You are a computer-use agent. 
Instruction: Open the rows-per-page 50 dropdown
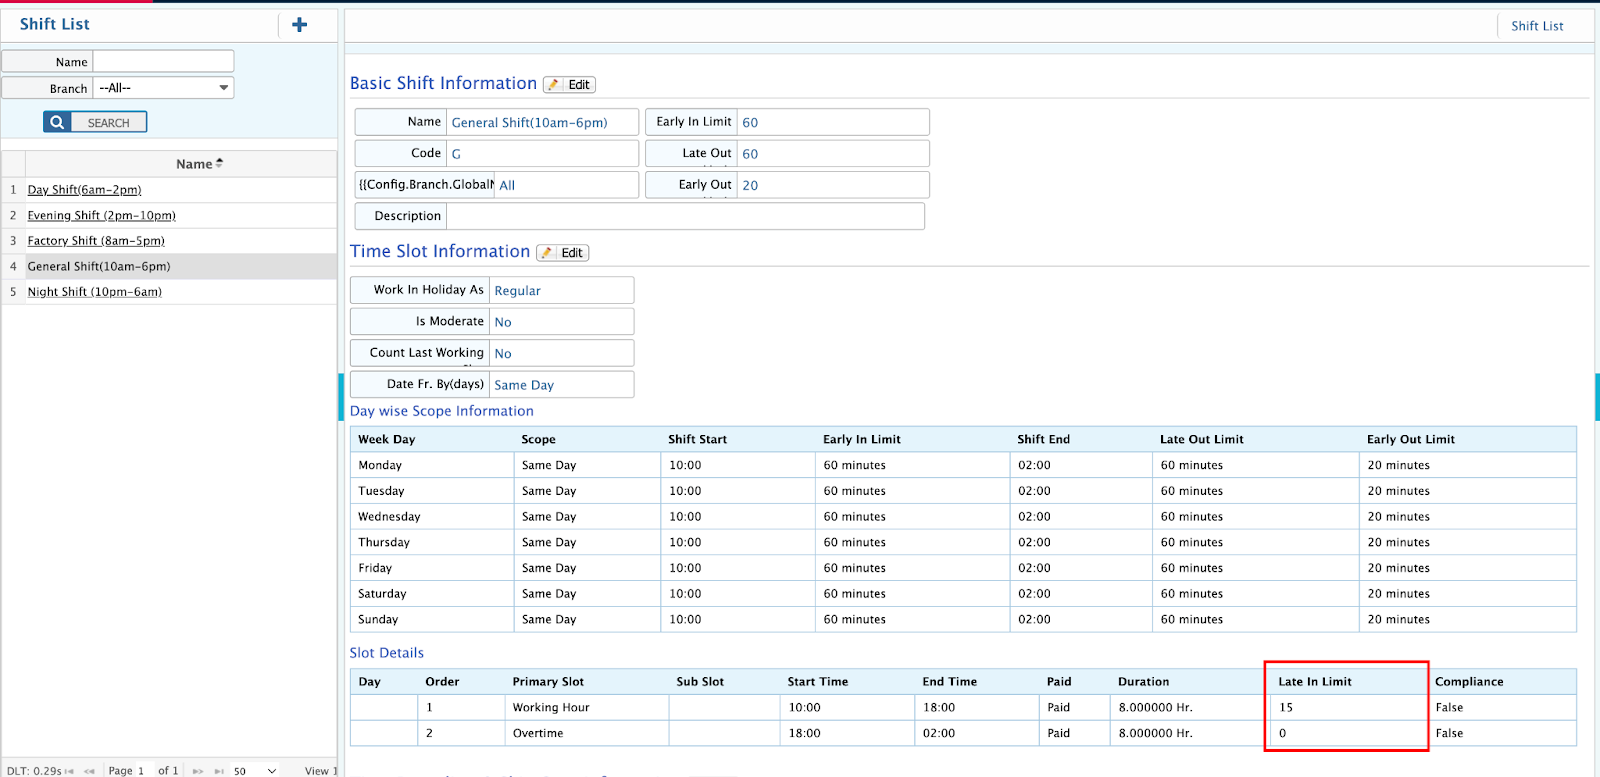point(255,771)
